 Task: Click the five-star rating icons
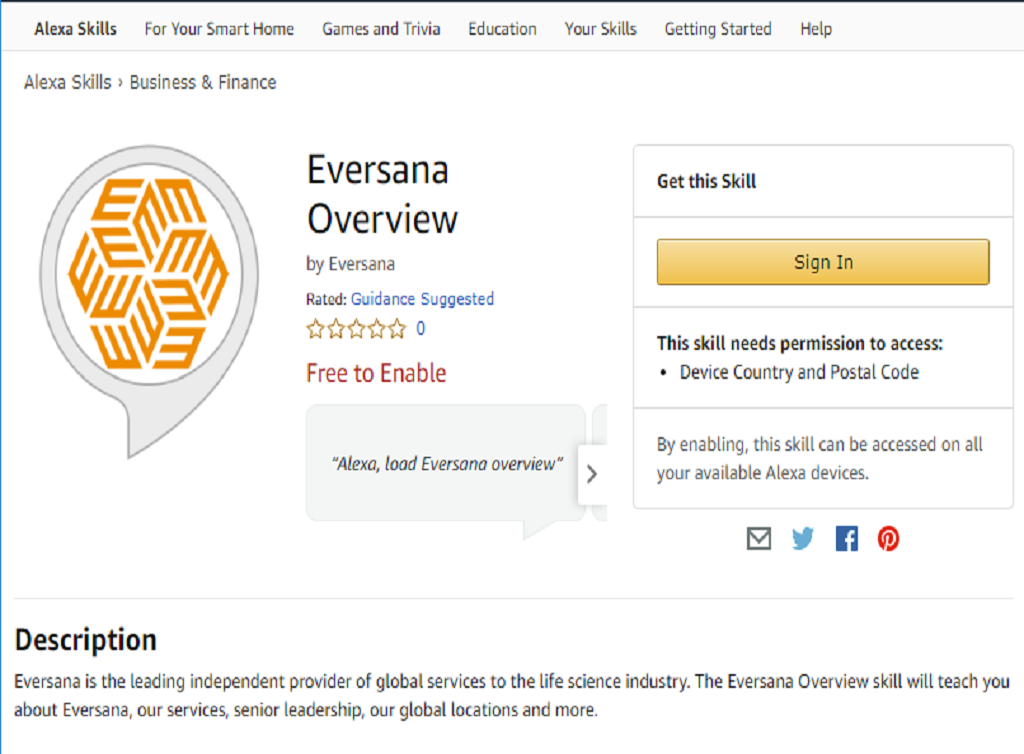click(x=357, y=328)
